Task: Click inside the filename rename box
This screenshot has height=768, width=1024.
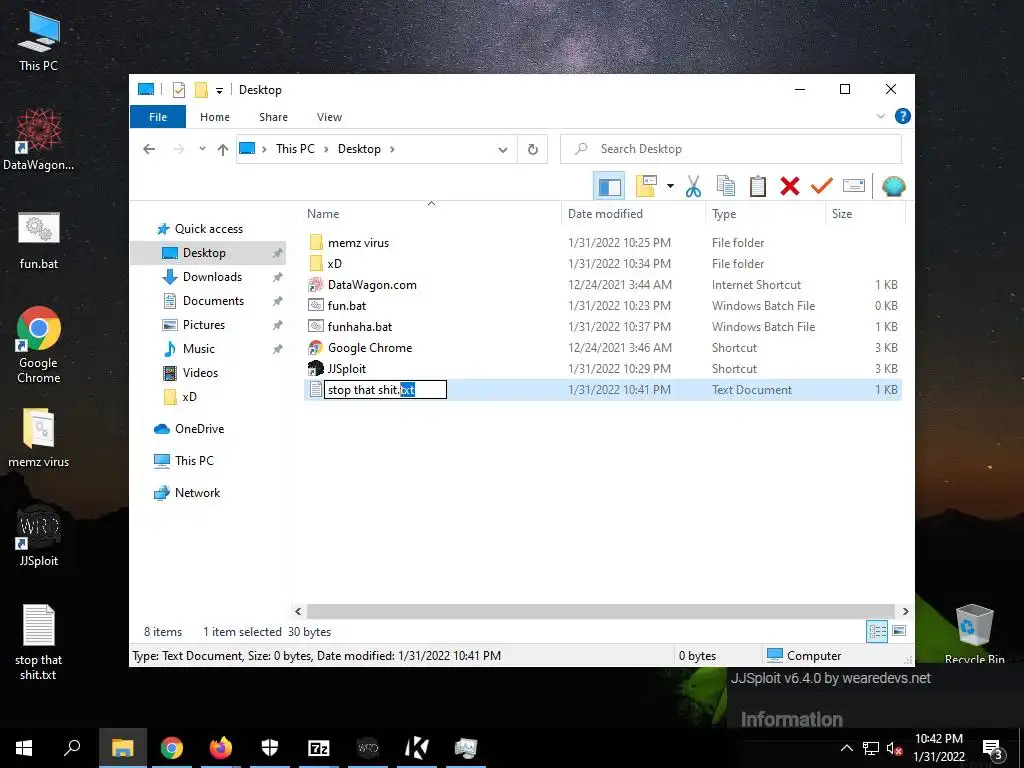Action: point(385,390)
